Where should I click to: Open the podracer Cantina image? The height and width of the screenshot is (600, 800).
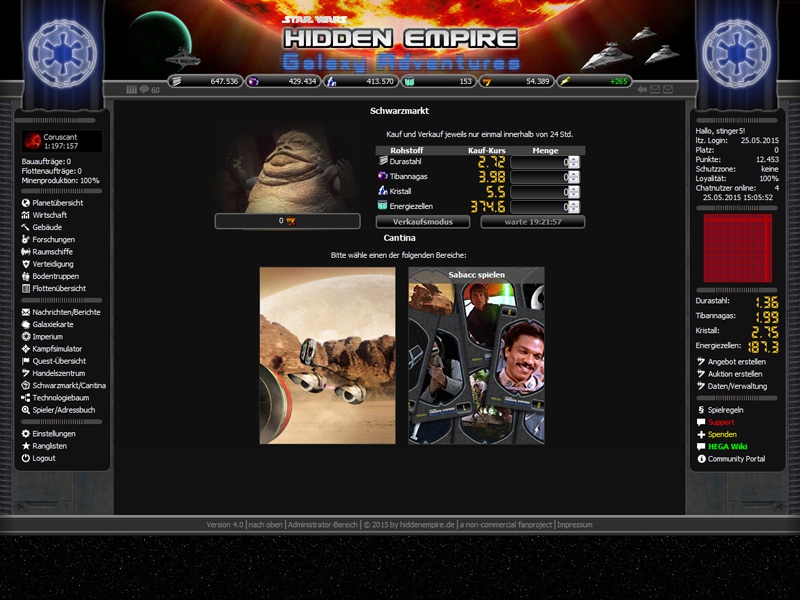[328, 356]
